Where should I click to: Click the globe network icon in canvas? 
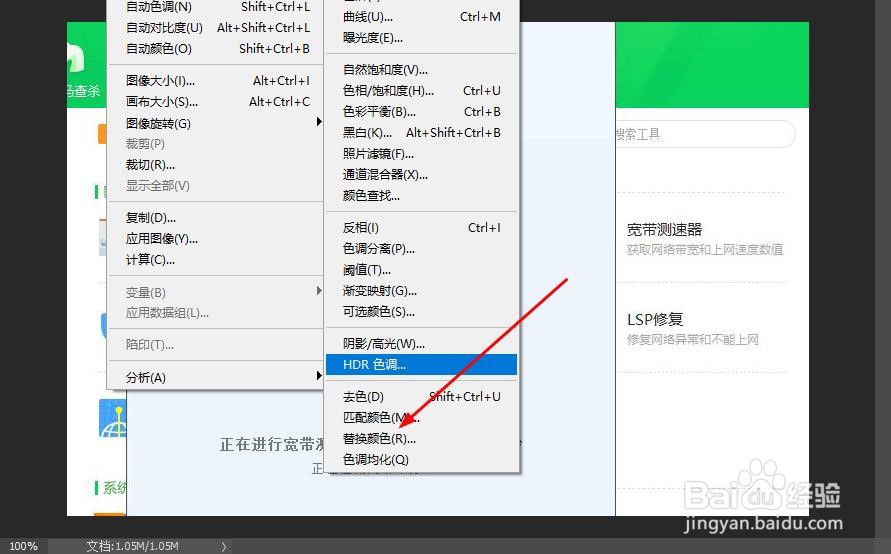113,418
